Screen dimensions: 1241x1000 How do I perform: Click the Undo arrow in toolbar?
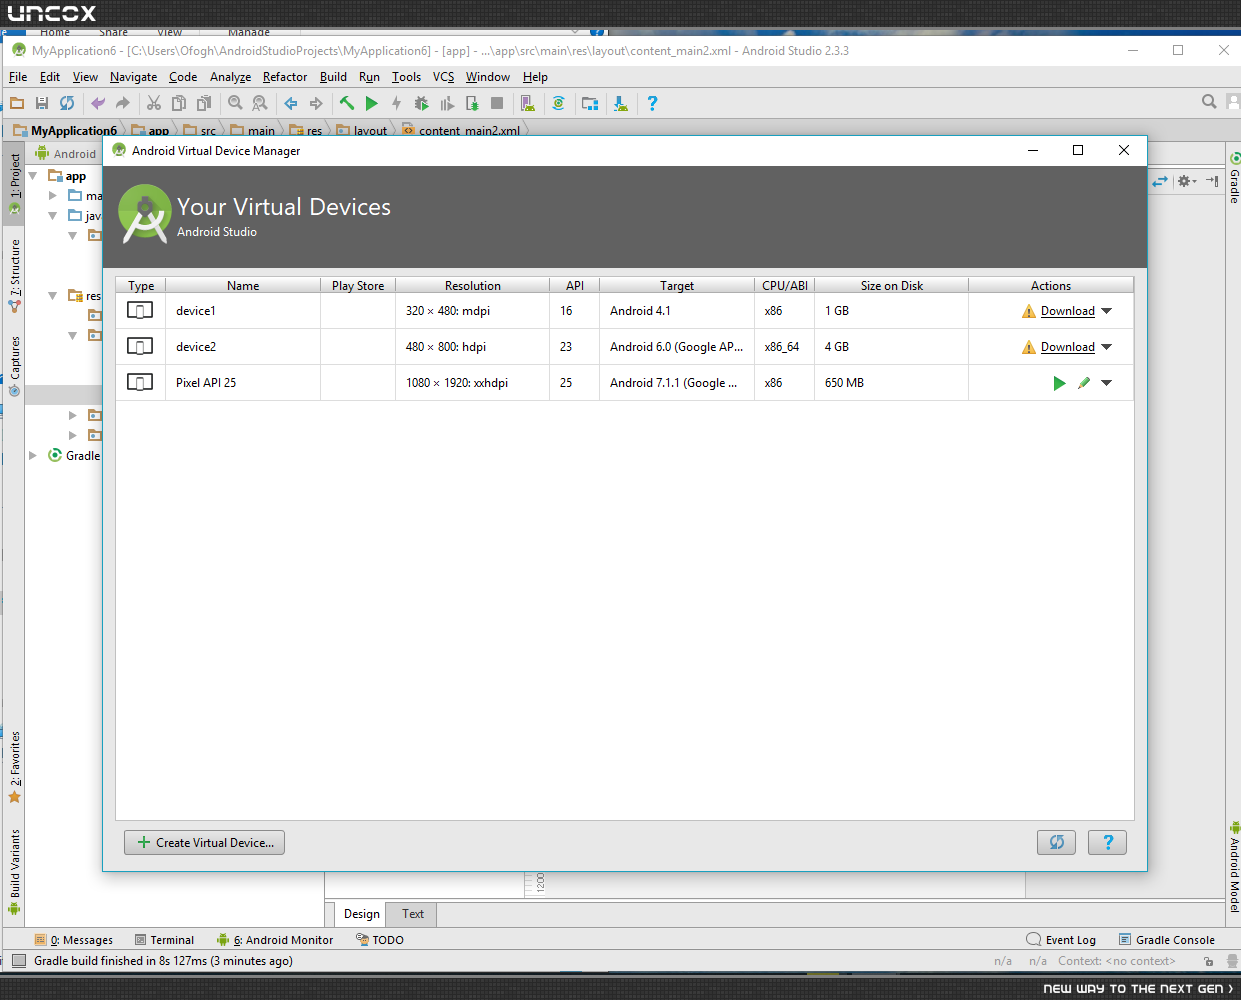point(98,103)
